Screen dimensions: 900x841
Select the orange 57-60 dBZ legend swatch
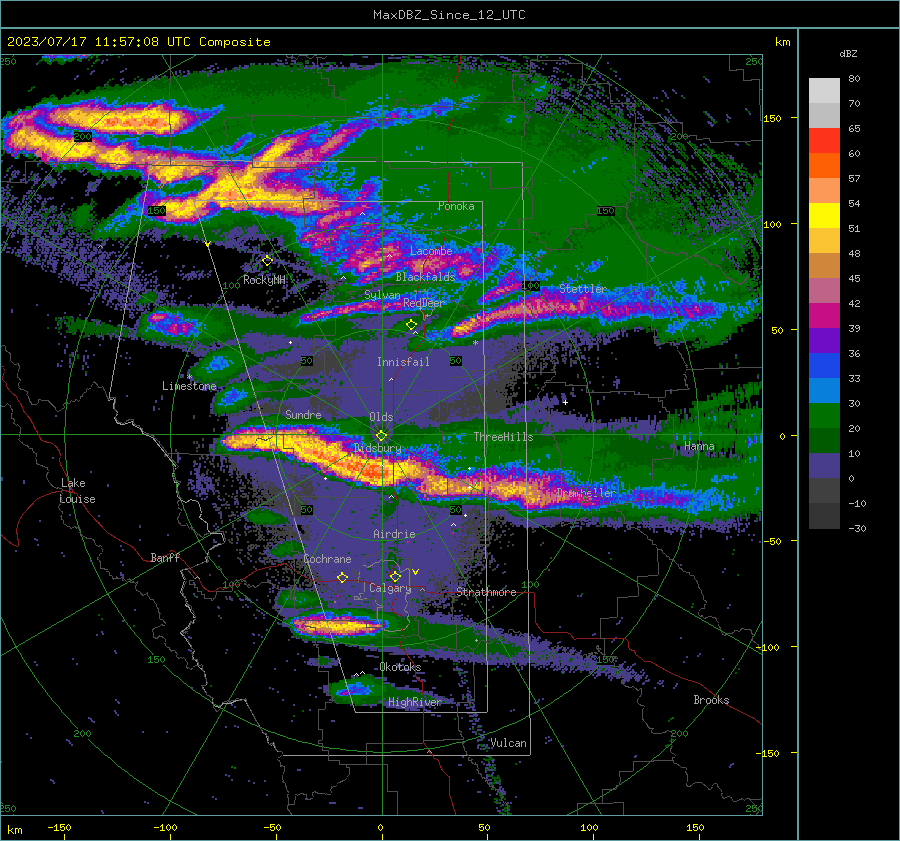pos(824,166)
